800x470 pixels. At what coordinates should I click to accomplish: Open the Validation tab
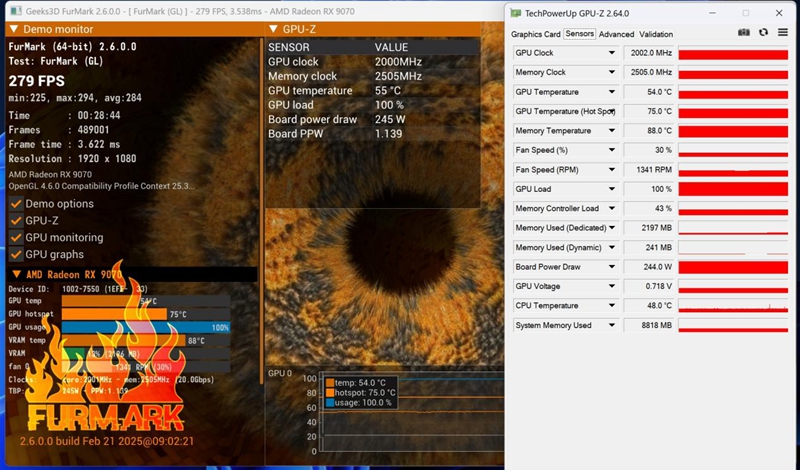(656, 34)
